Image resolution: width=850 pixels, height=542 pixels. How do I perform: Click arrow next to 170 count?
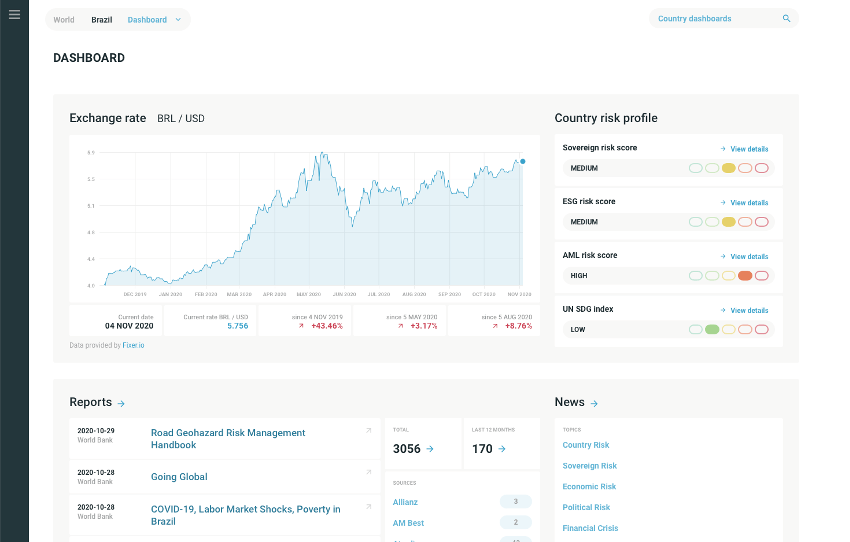click(x=502, y=449)
